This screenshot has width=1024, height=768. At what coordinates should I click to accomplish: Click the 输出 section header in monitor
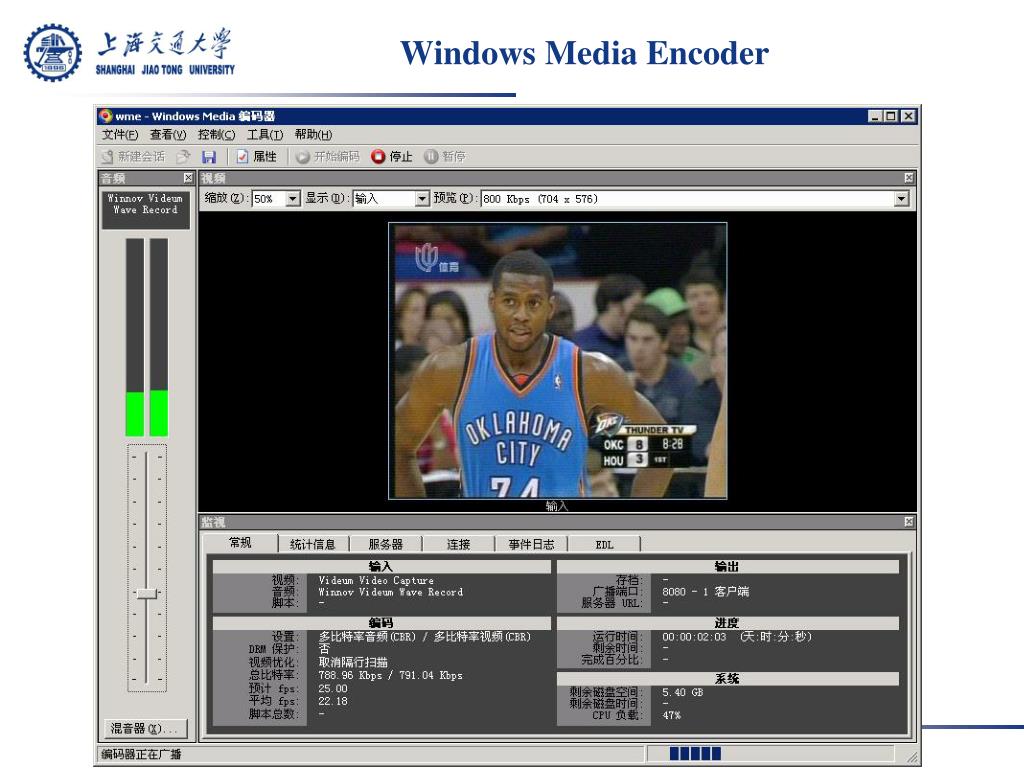(x=727, y=567)
